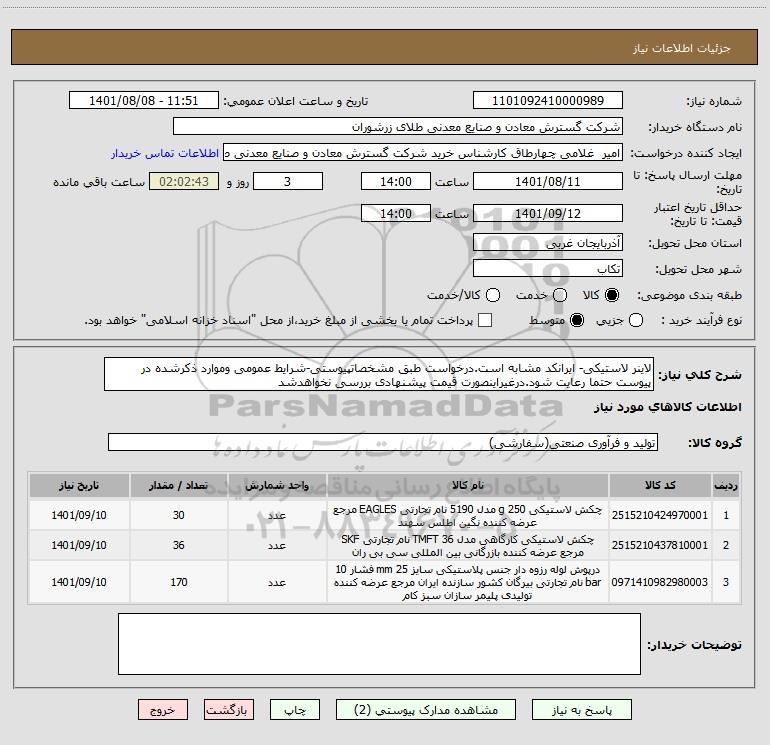Click quantity 170 in row 3
The width and height of the screenshot is (770, 745).
pos(179,582)
